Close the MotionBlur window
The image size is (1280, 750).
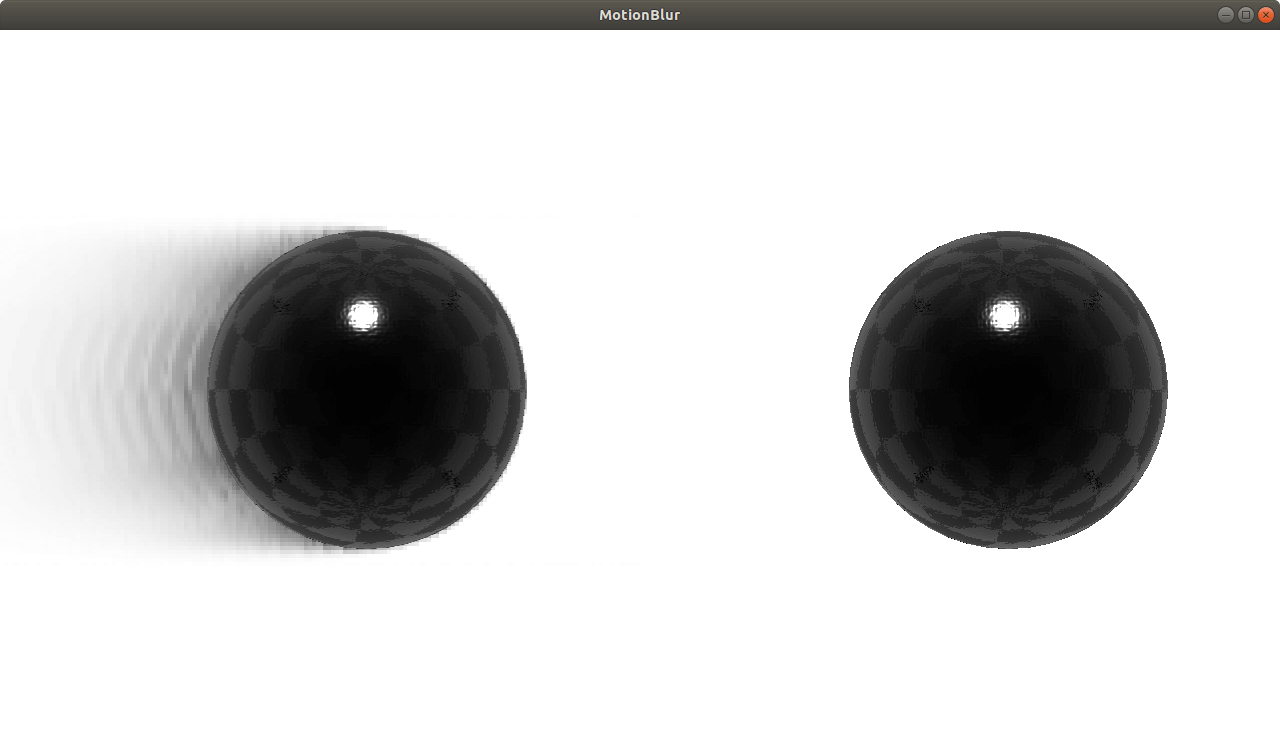tap(1266, 15)
